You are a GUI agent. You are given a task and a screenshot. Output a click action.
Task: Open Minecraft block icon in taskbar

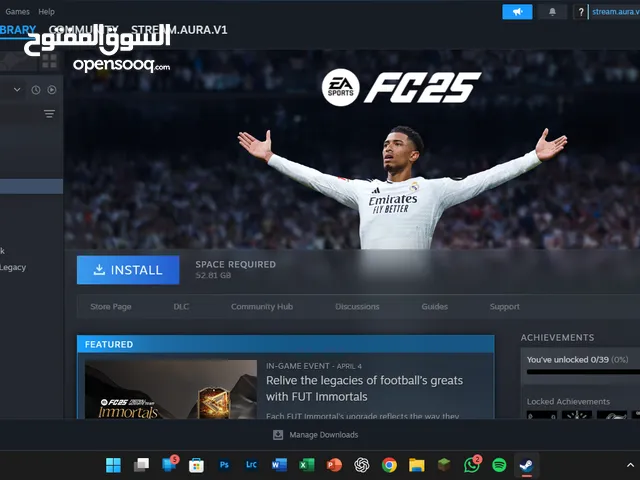[x=444, y=465]
